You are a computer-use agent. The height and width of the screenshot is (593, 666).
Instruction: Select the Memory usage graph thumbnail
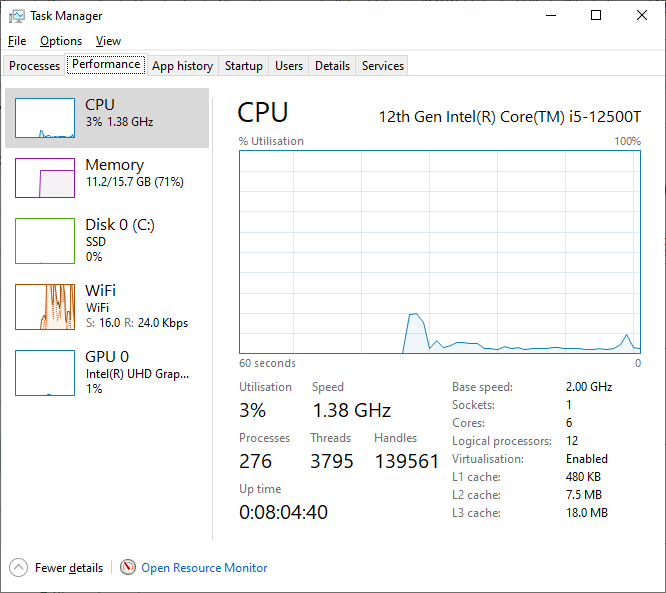pos(45,178)
